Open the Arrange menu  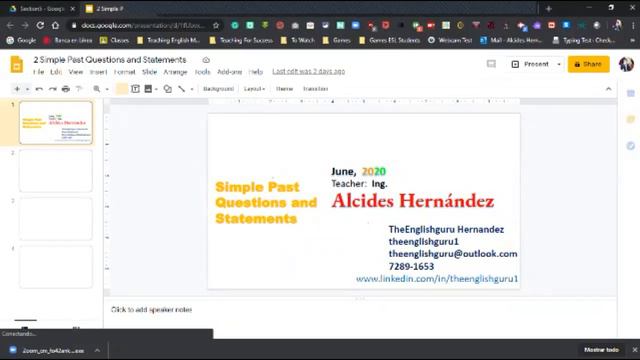click(x=176, y=72)
